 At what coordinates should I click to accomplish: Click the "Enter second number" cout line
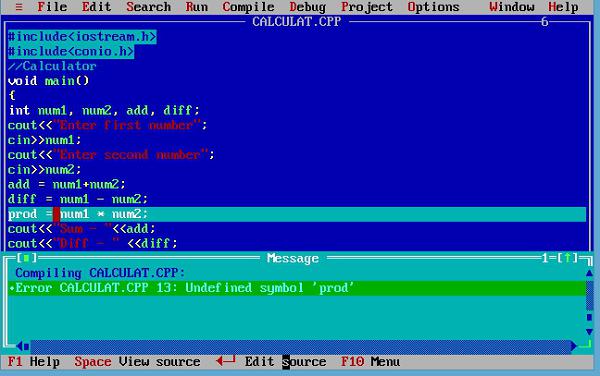(111, 155)
